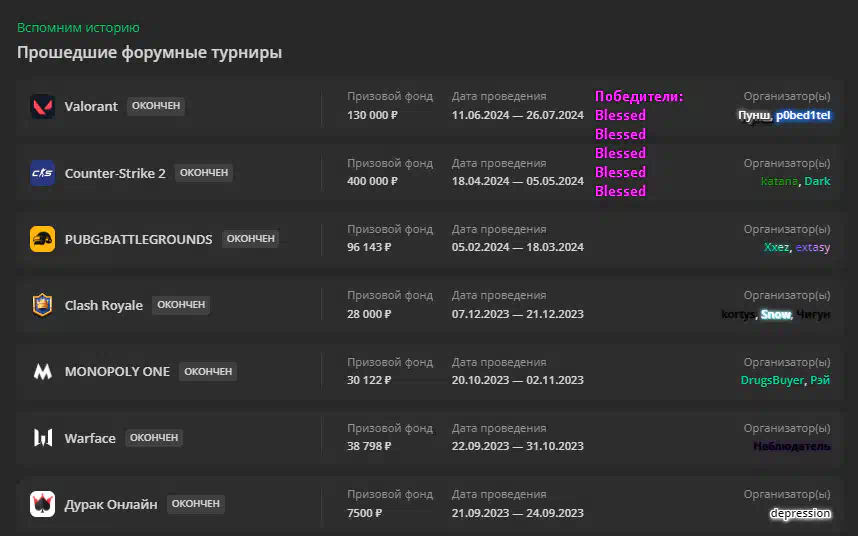
Task: Click the Дурак Онлайн card icon
Action: (42, 504)
